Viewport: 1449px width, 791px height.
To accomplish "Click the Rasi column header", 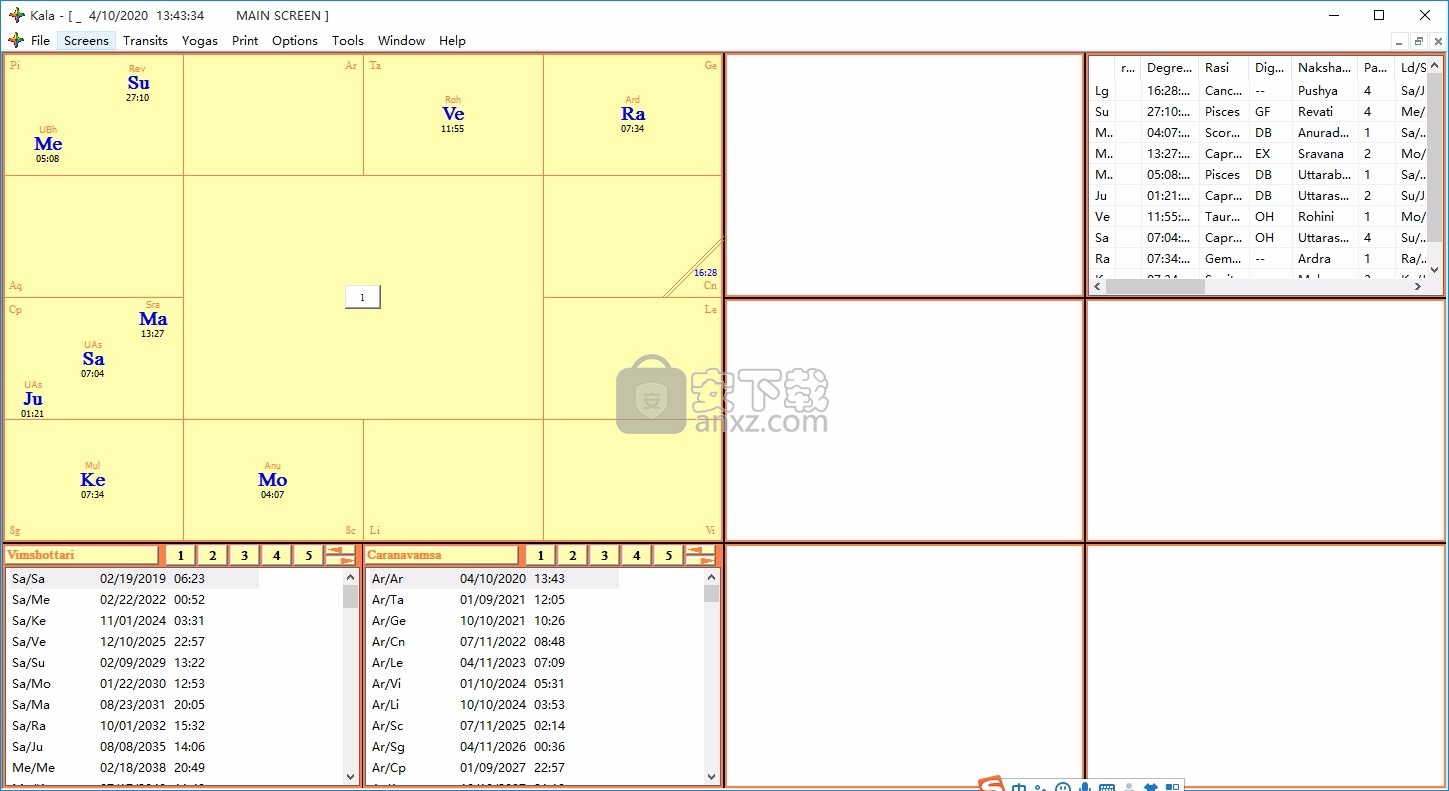I will 1223,68.
